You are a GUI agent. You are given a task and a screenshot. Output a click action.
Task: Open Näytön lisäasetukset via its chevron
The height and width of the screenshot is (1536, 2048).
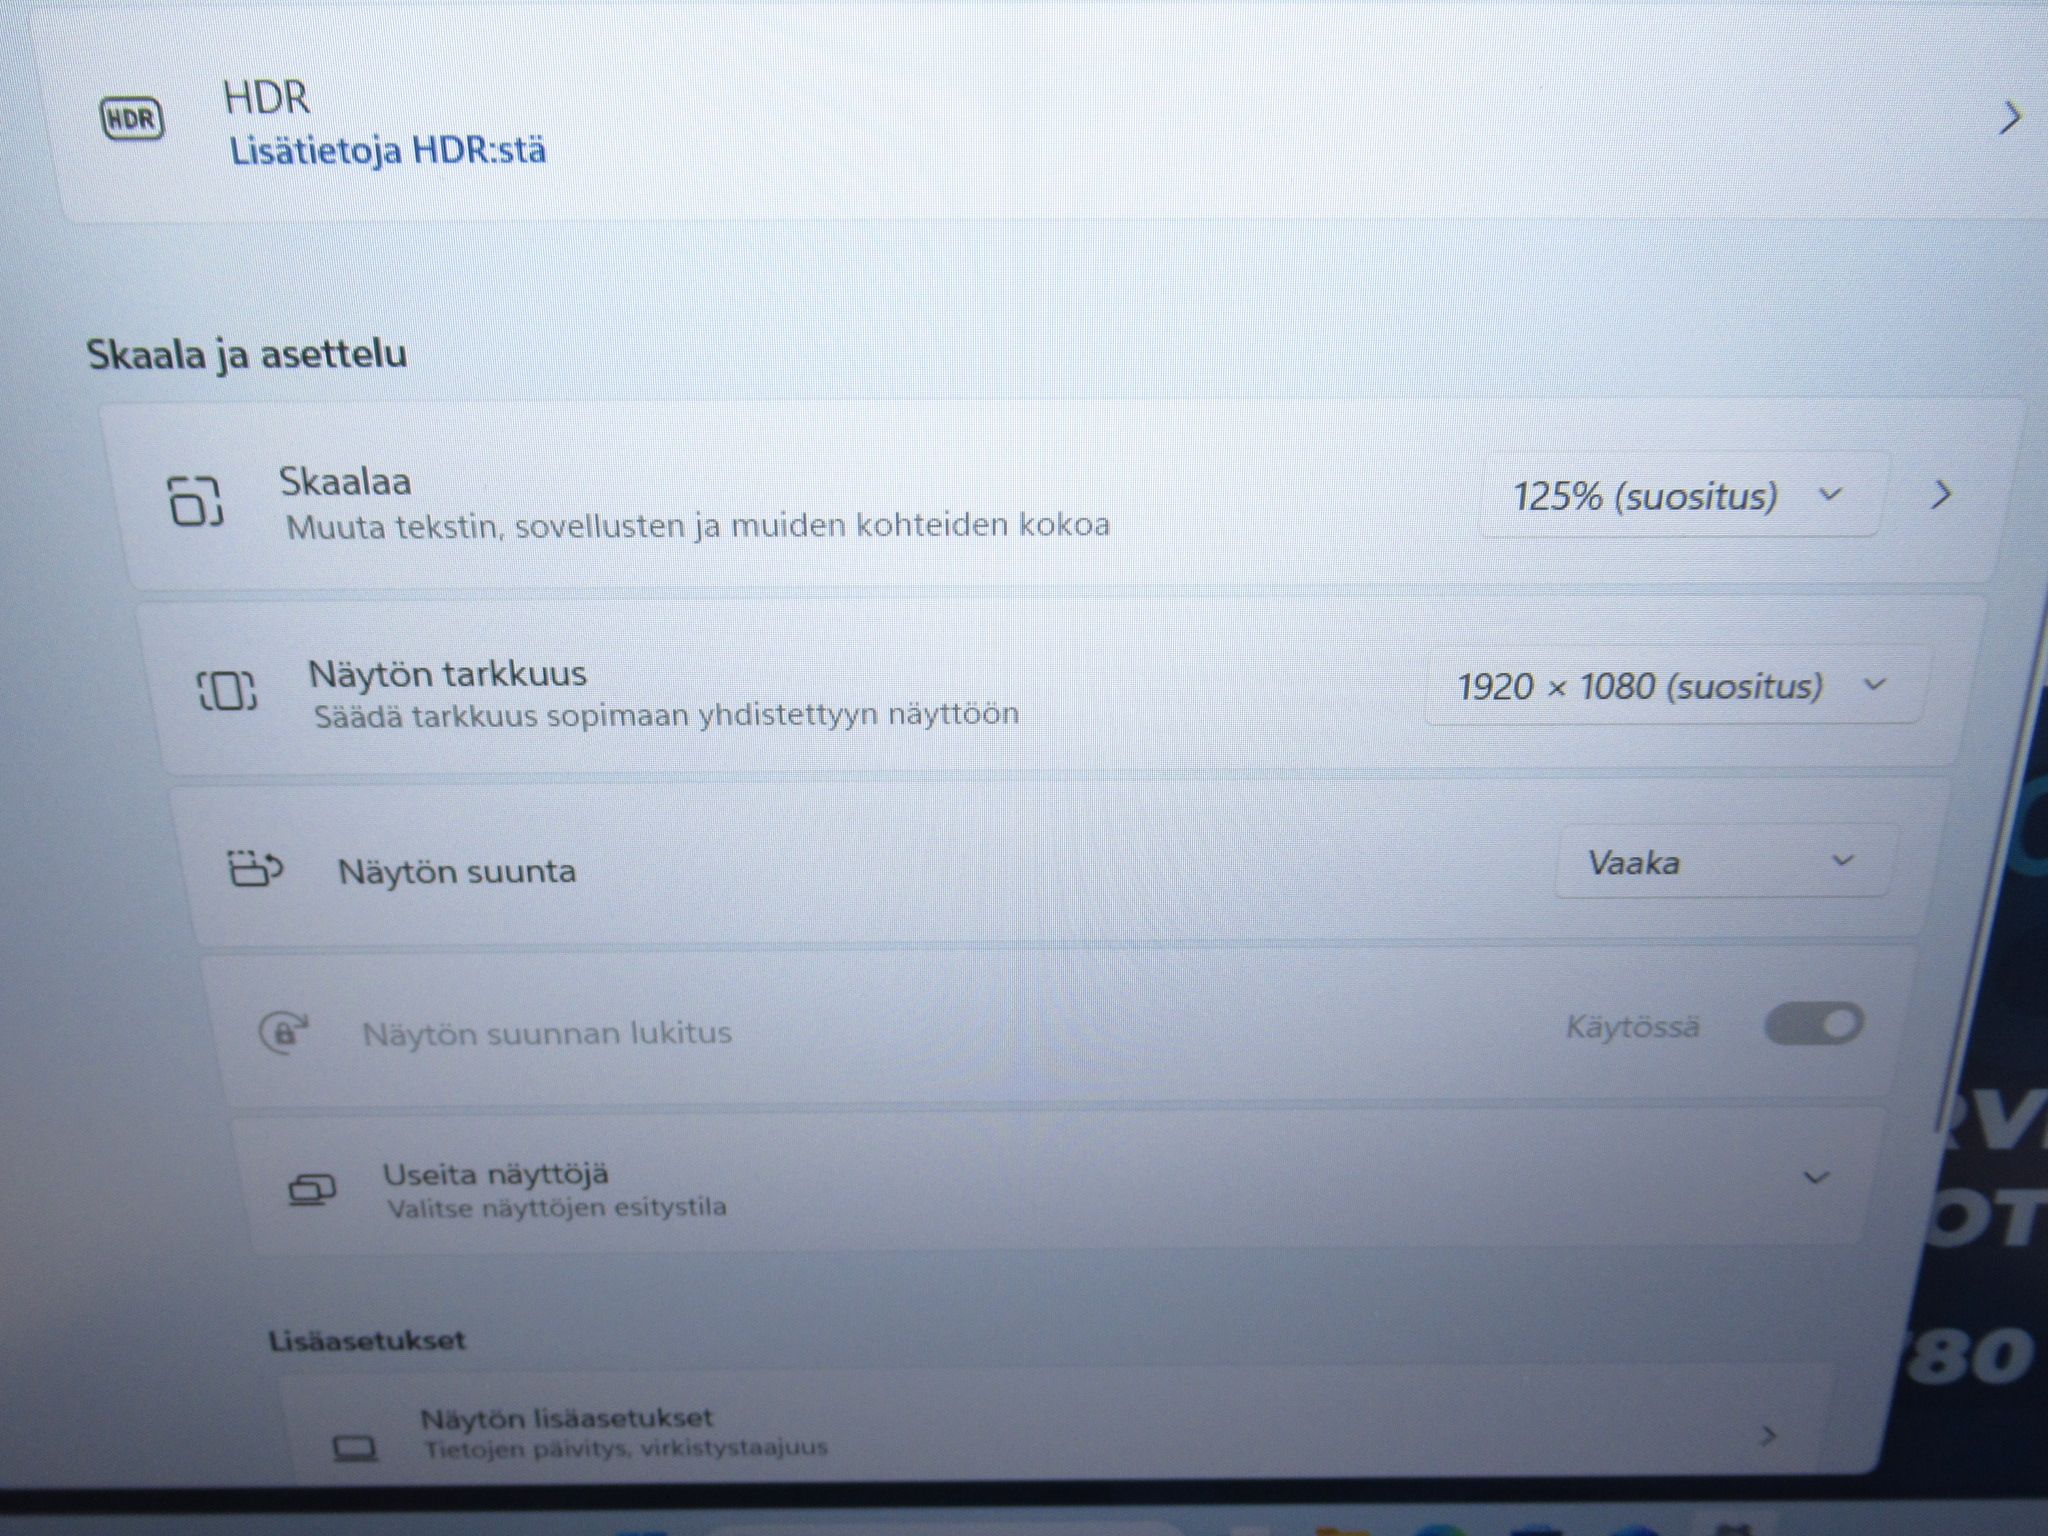tap(1768, 1437)
